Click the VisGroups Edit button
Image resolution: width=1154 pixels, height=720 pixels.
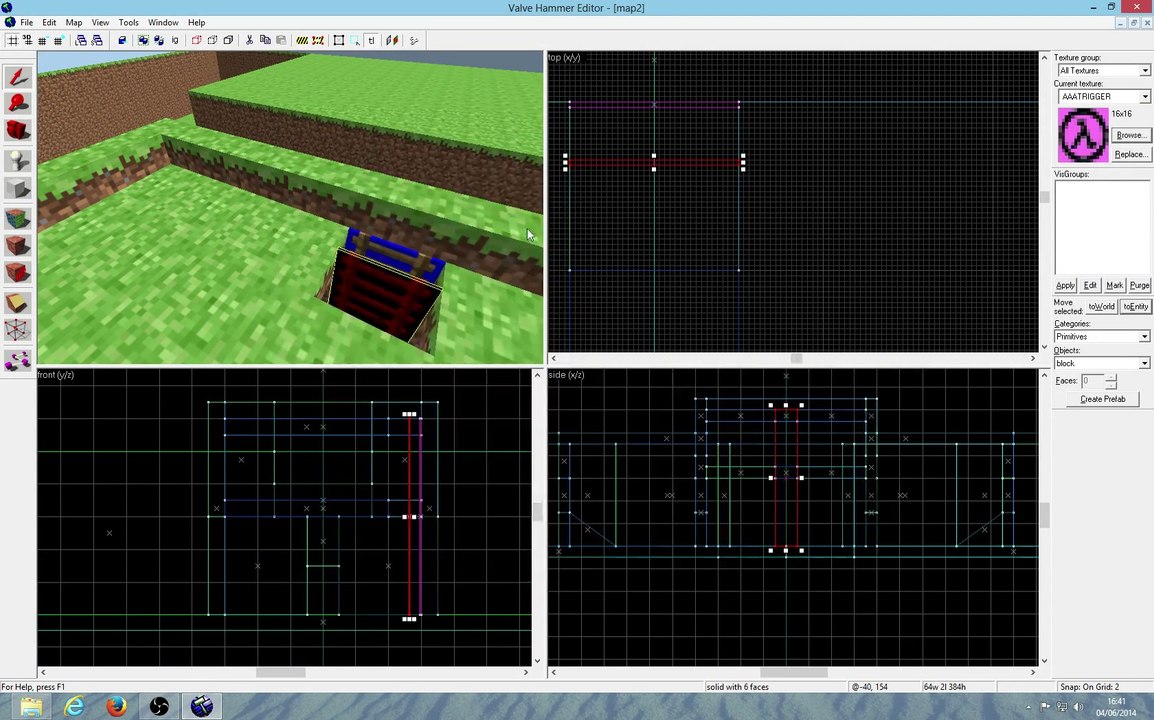[x=1090, y=285]
